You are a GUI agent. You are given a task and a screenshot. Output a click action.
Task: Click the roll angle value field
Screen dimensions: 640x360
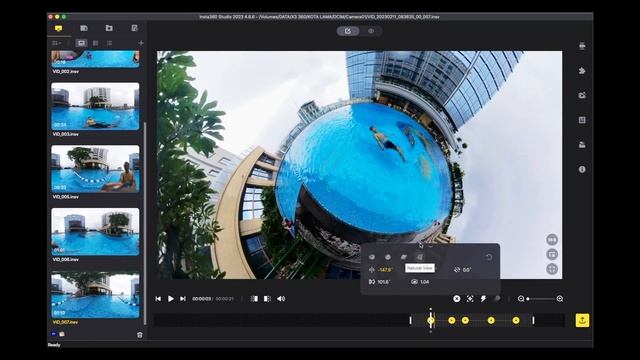(467, 270)
